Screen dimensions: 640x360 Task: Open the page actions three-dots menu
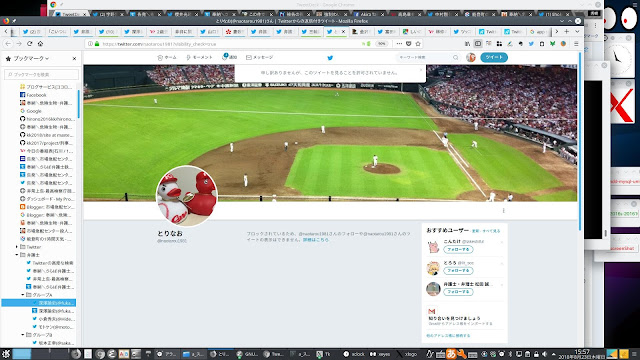[x=399, y=44]
